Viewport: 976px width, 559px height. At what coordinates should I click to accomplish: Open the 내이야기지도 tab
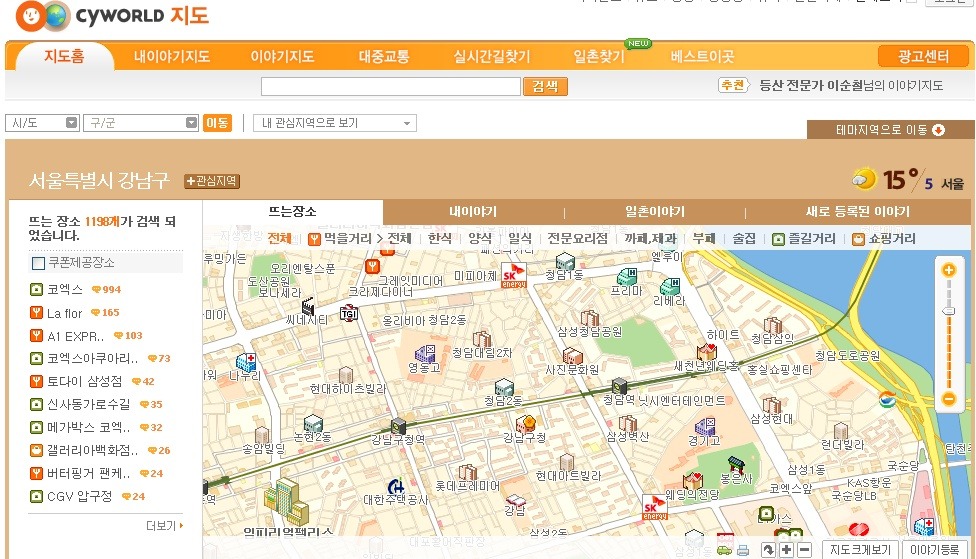[x=171, y=56]
